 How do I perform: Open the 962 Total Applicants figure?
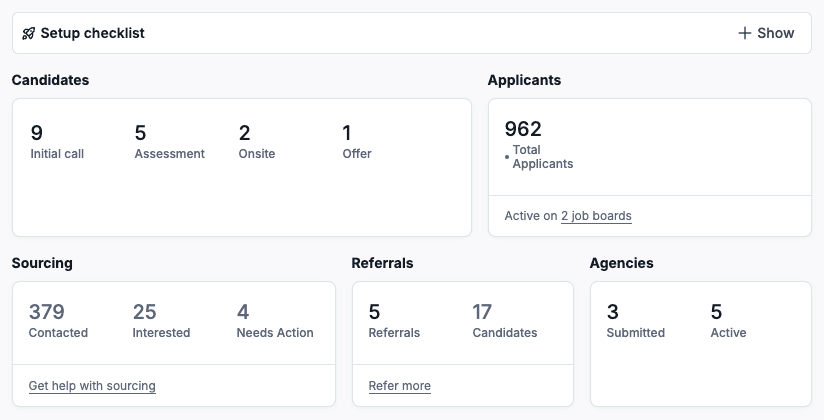[x=540, y=143]
